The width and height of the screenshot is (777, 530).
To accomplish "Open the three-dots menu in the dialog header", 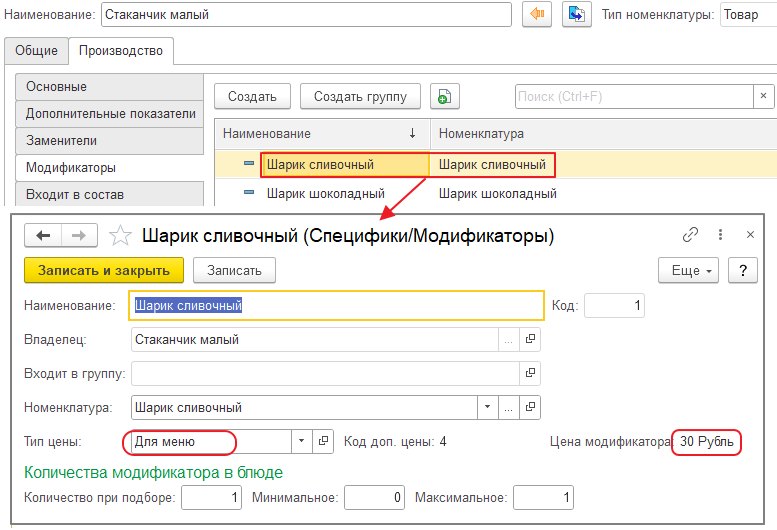I will 720,234.
